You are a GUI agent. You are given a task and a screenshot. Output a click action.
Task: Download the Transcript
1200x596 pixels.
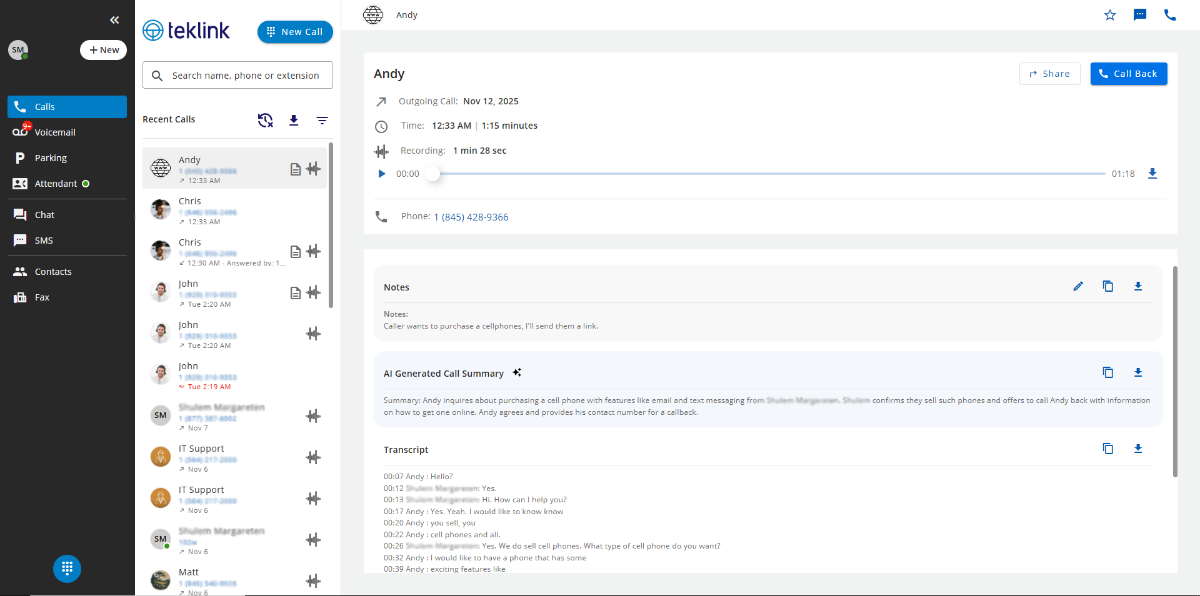click(1138, 448)
